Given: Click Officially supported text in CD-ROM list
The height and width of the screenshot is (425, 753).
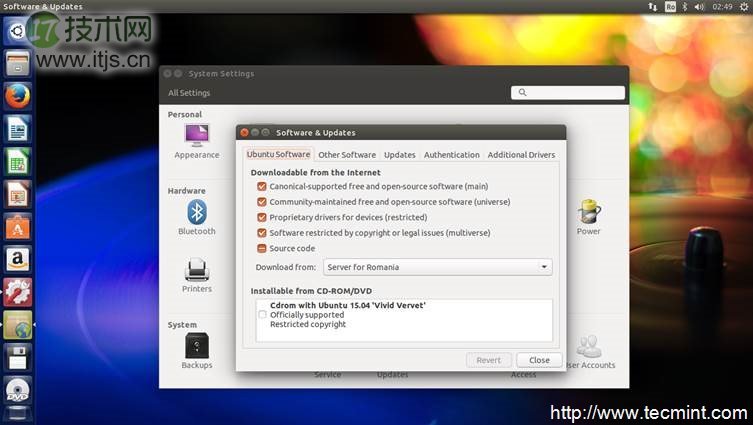Looking at the screenshot, I should click(307, 315).
